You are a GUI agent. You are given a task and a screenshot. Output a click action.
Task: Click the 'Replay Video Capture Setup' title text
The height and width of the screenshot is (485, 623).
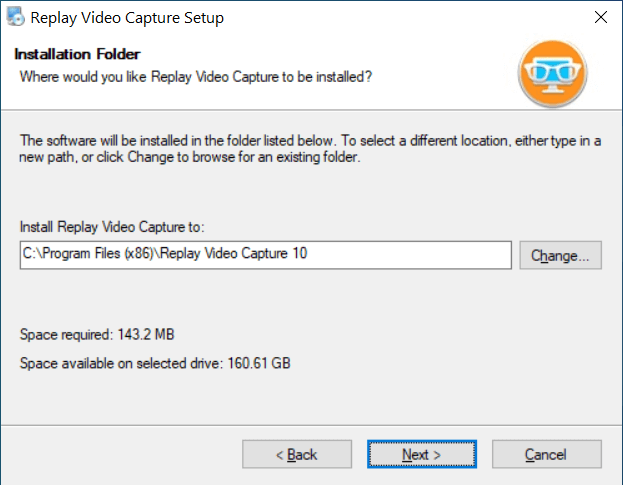(x=127, y=18)
